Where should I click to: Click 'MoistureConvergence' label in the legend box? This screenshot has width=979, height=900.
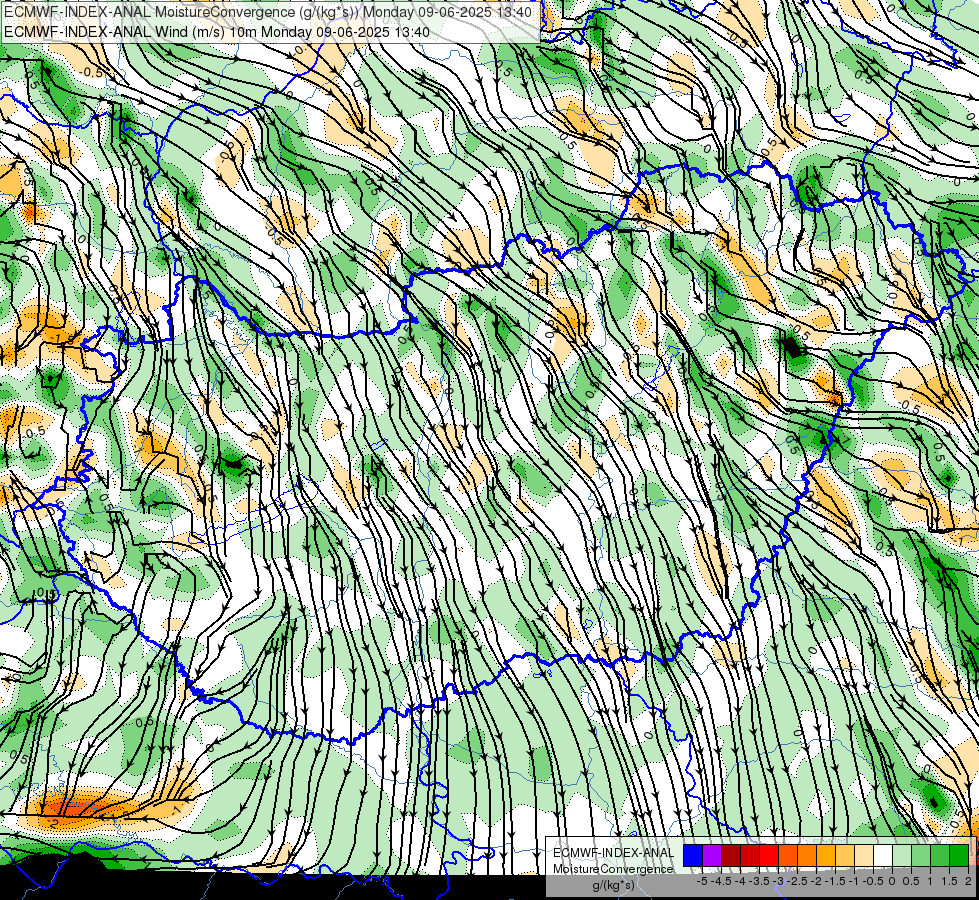pyautogui.click(x=613, y=869)
